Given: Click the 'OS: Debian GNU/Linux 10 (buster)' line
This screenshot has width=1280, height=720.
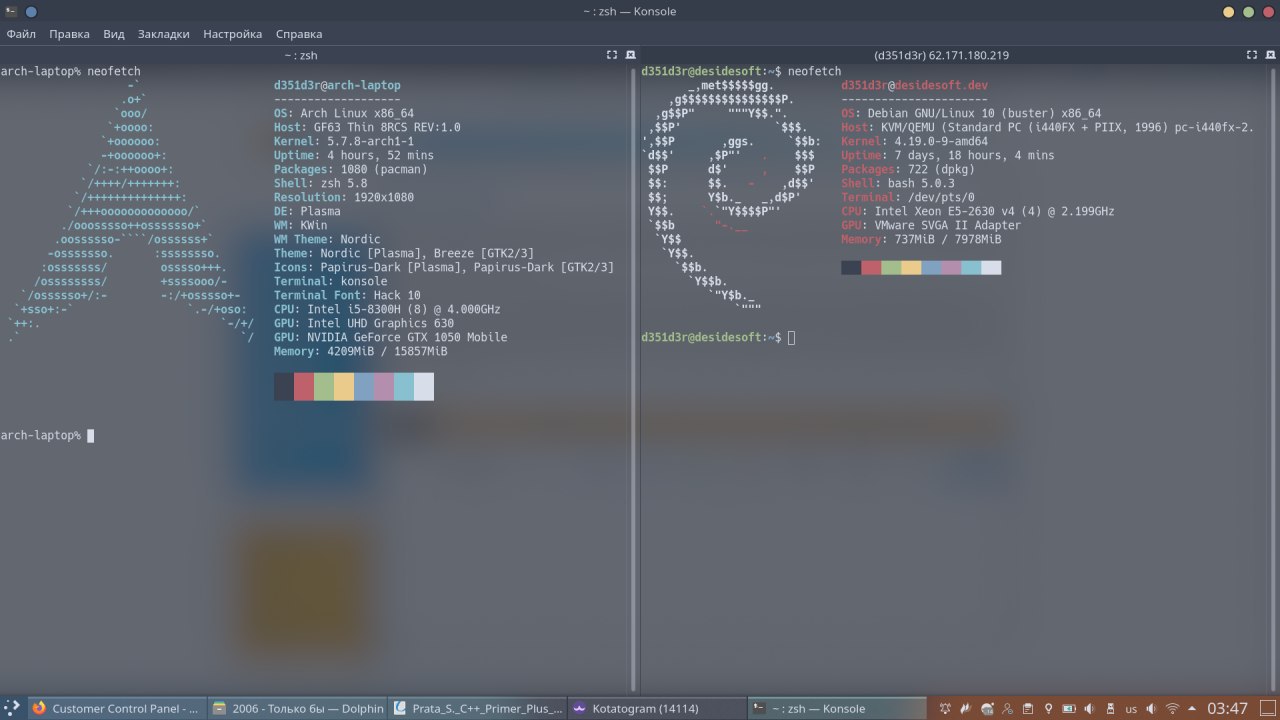Looking at the screenshot, I should point(971,114).
